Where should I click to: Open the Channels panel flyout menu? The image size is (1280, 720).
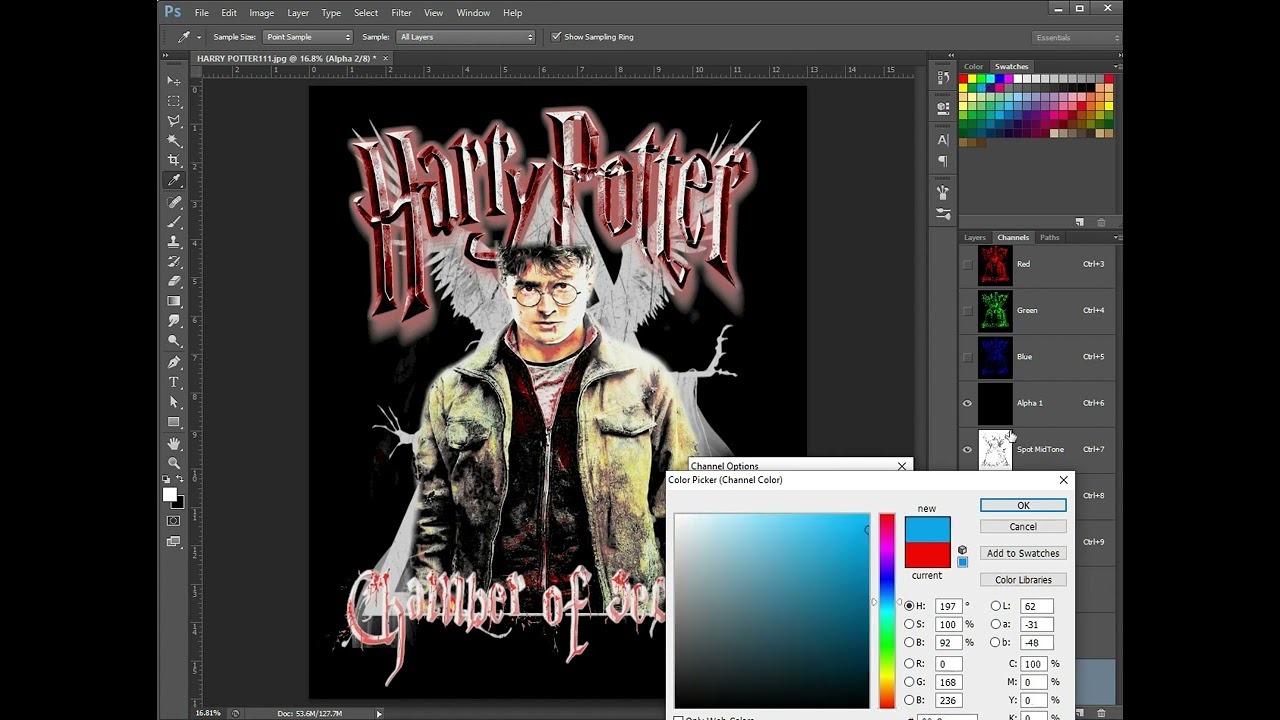pyautogui.click(x=1116, y=238)
